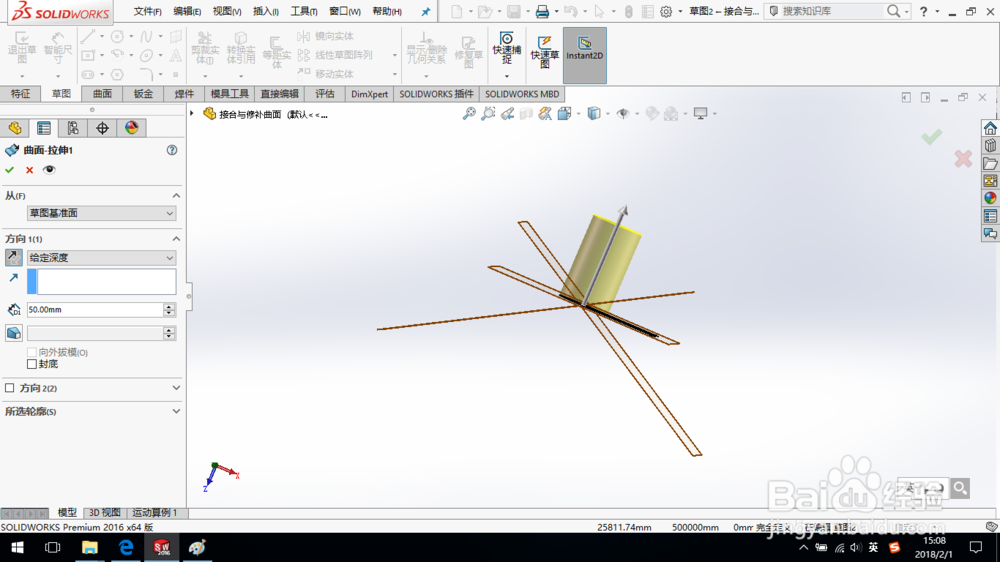Image resolution: width=1000 pixels, height=562 pixels.
Task: Open the SOLIDWORKS Forum task pane icon
Action: [990, 233]
